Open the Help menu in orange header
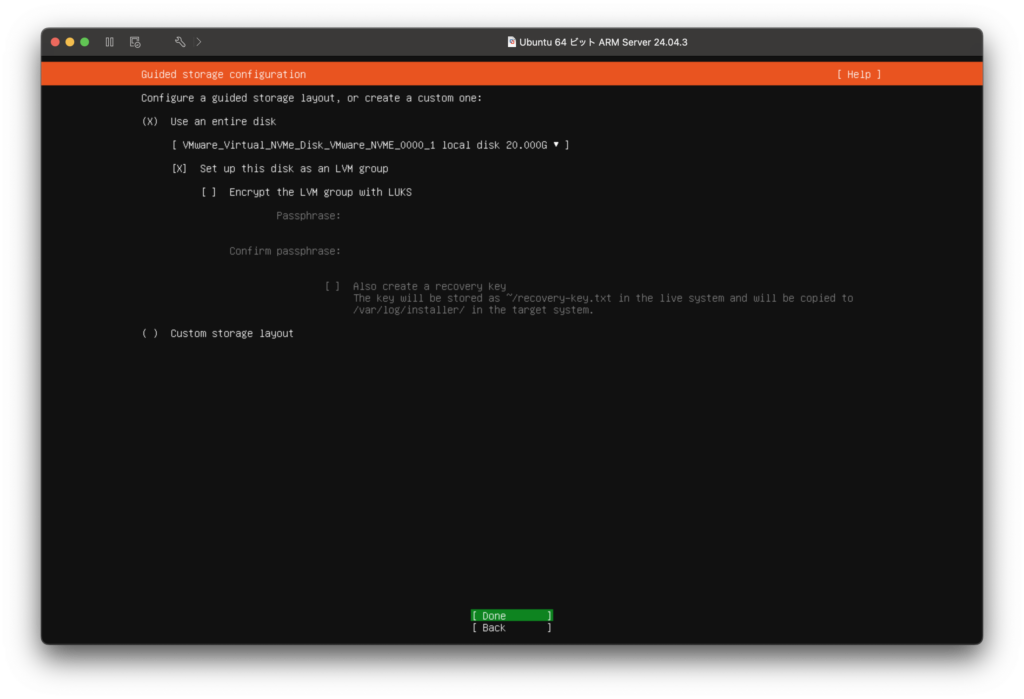 tap(859, 74)
